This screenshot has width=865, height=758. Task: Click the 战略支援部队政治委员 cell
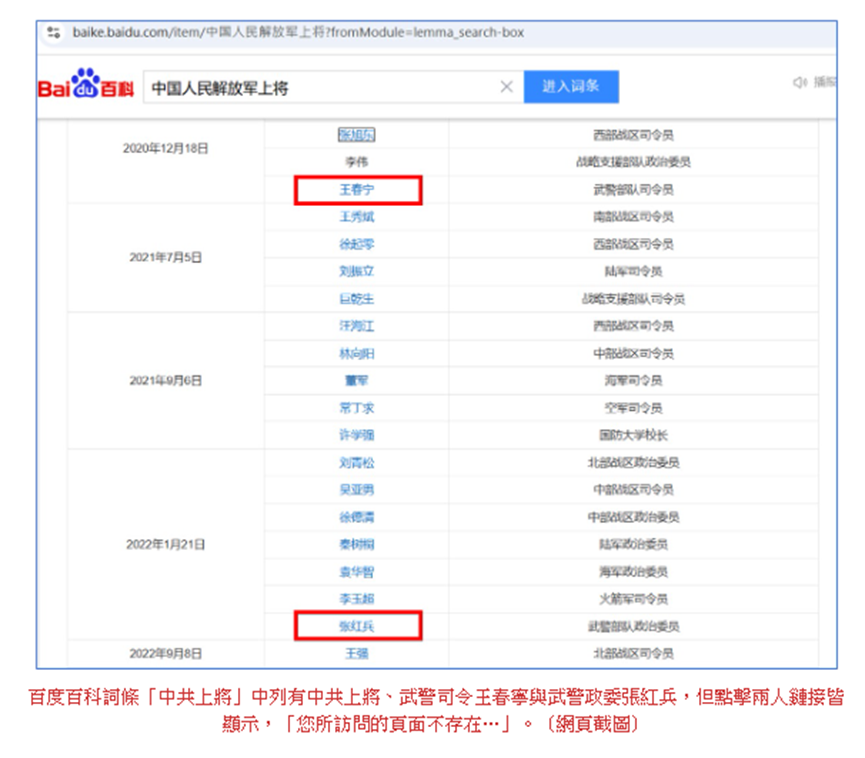click(x=633, y=162)
